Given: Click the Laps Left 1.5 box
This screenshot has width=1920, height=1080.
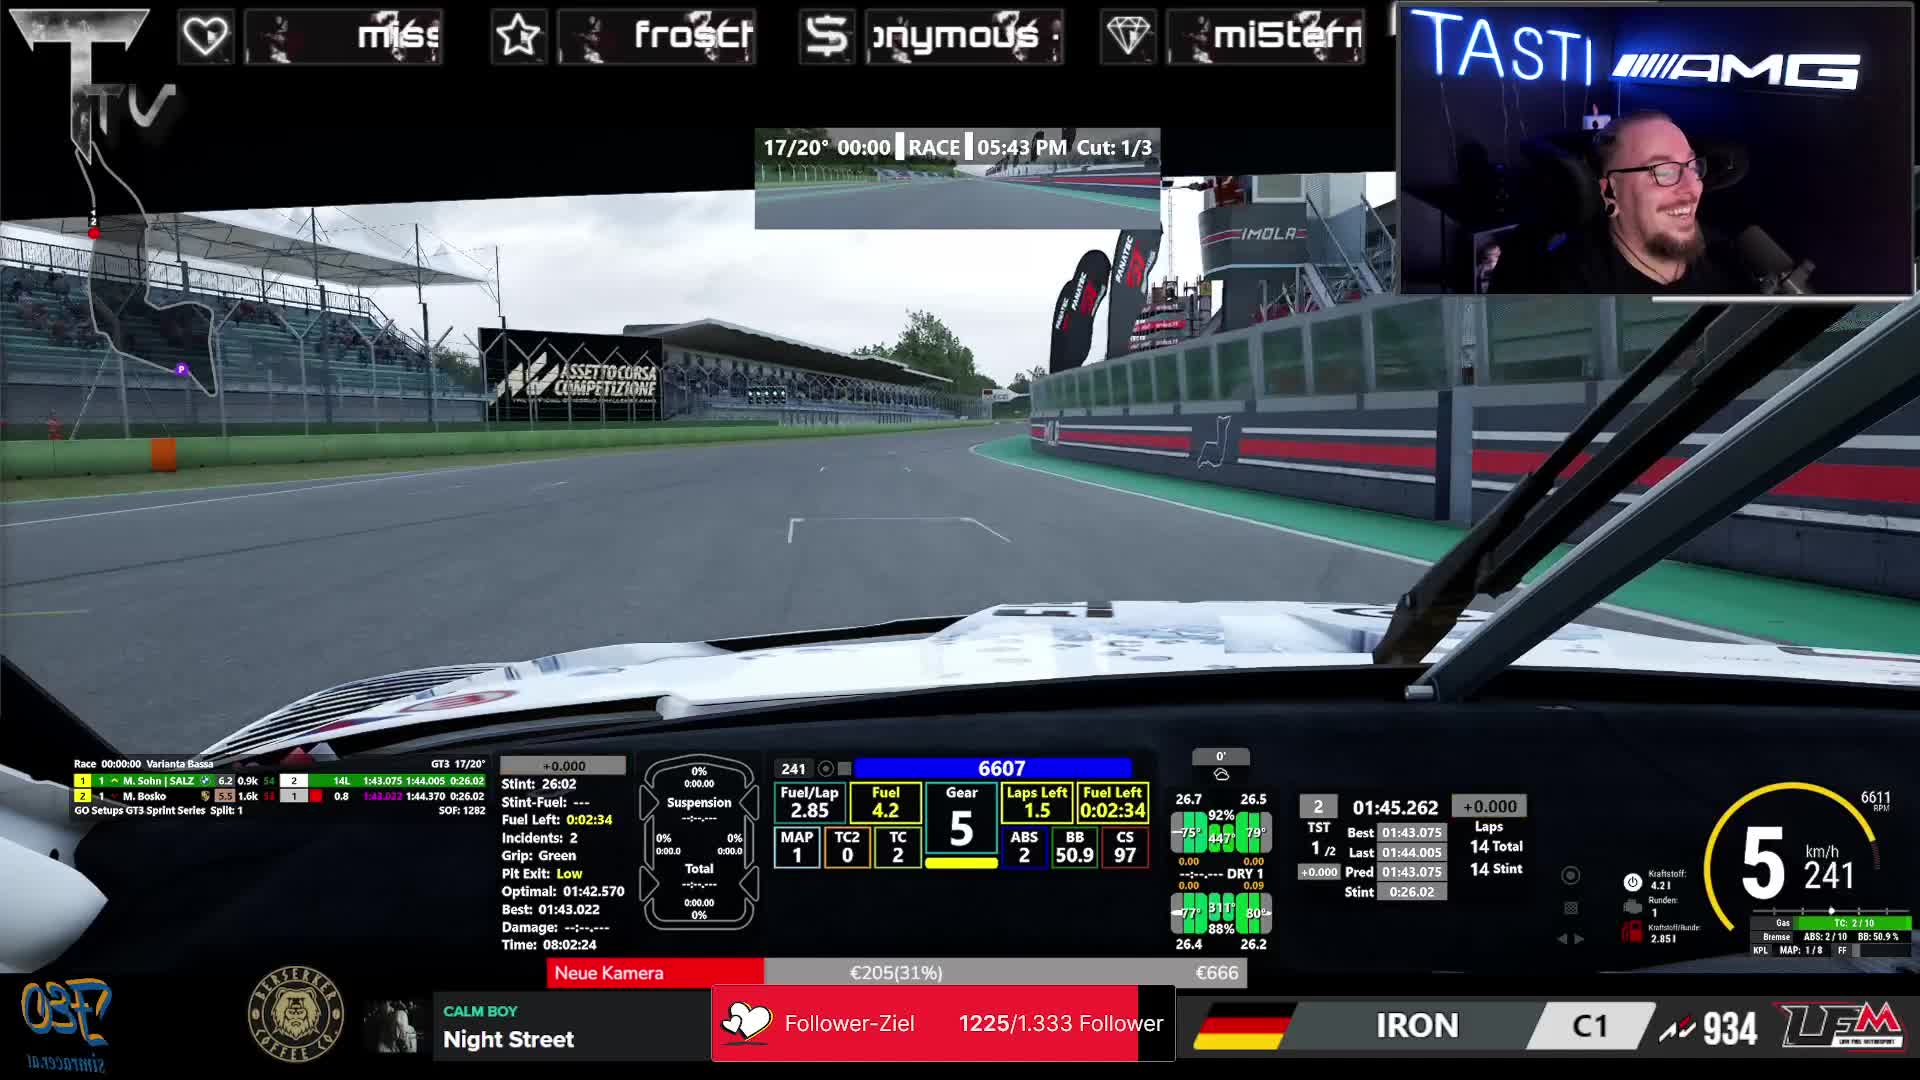Looking at the screenshot, I should point(1037,802).
